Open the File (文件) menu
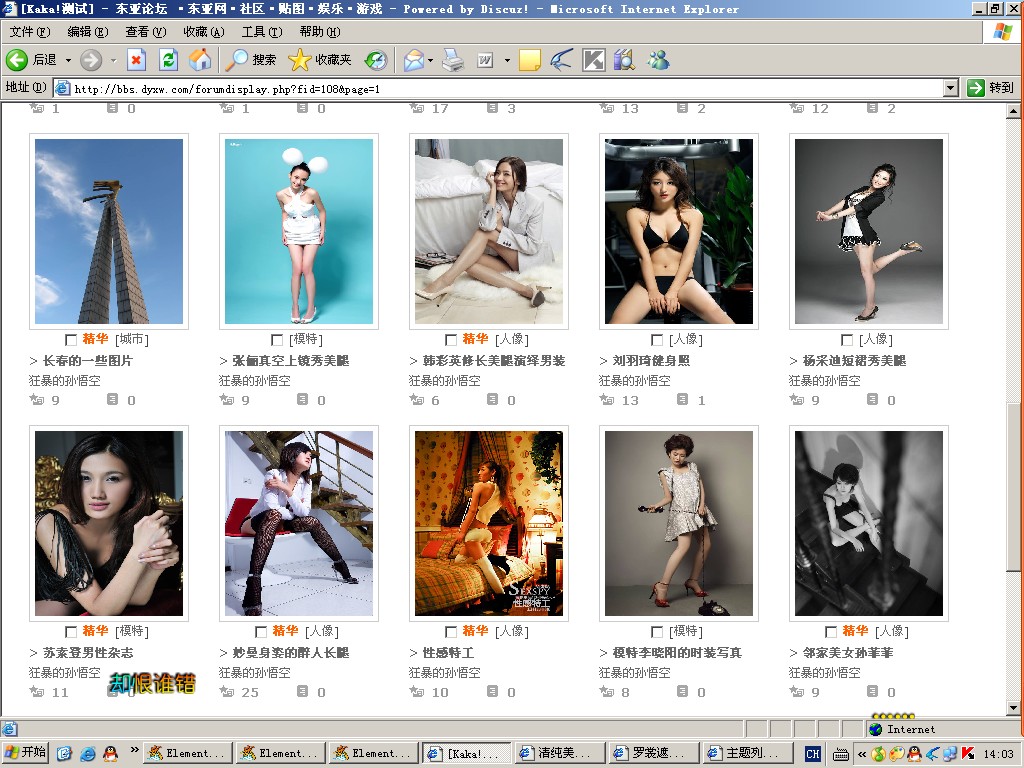1024x768 pixels. 29,31
